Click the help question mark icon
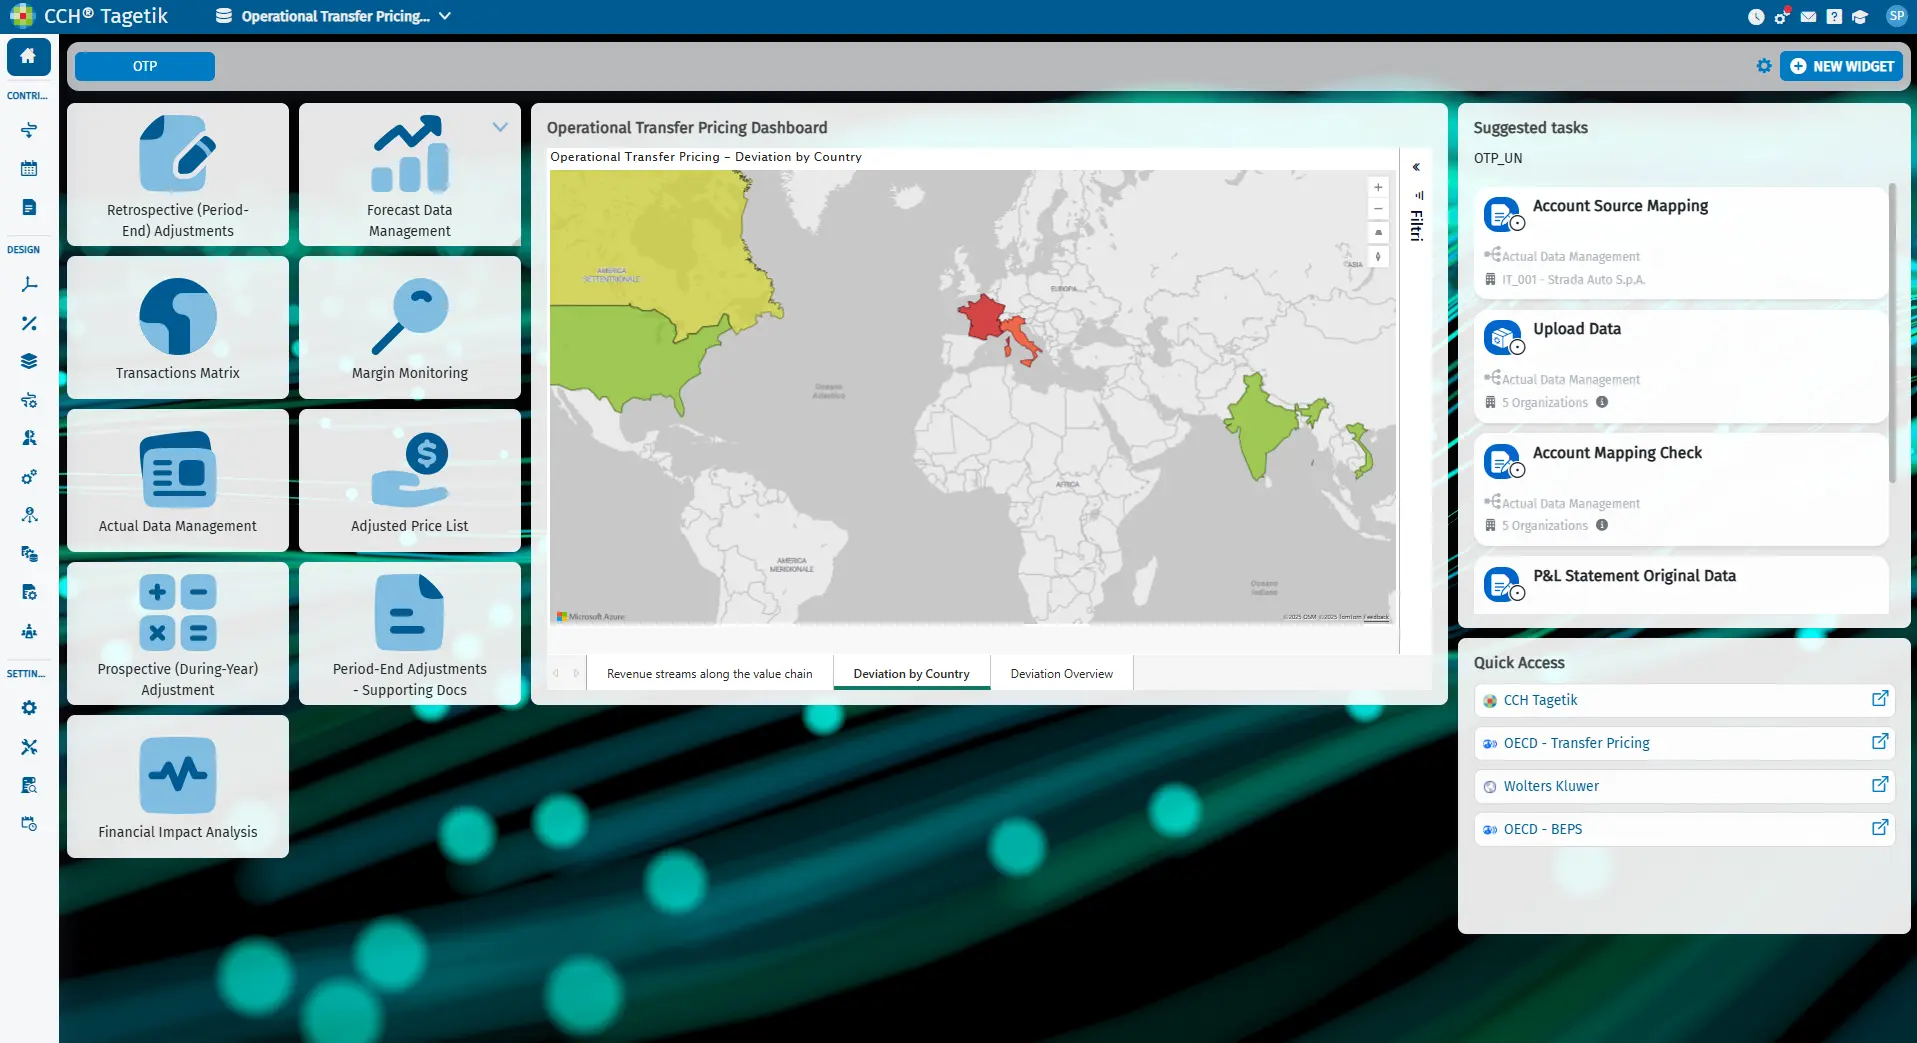The width and height of the screenshot is (1917, 1043). 1834,16
